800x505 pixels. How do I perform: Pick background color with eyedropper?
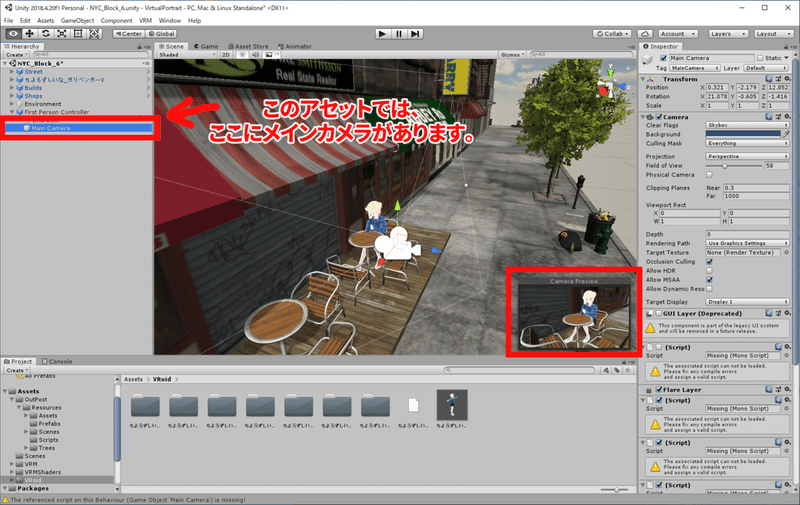[786, 134]
